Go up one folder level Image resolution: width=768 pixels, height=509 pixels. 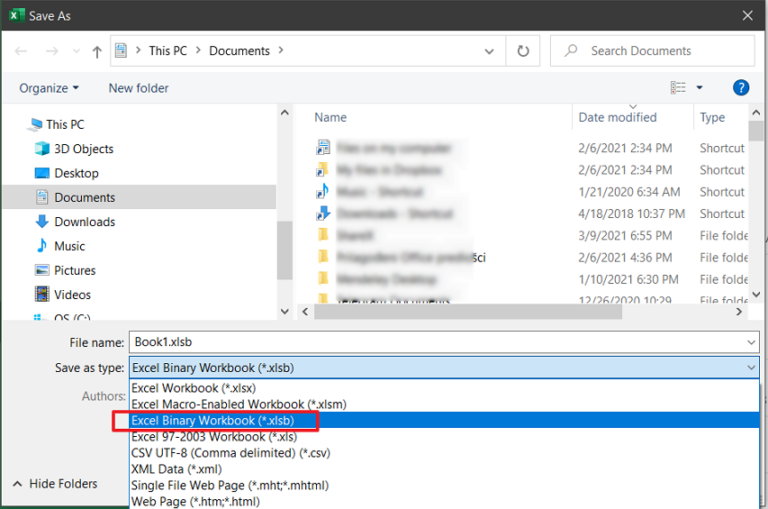[x=97, y=51]
